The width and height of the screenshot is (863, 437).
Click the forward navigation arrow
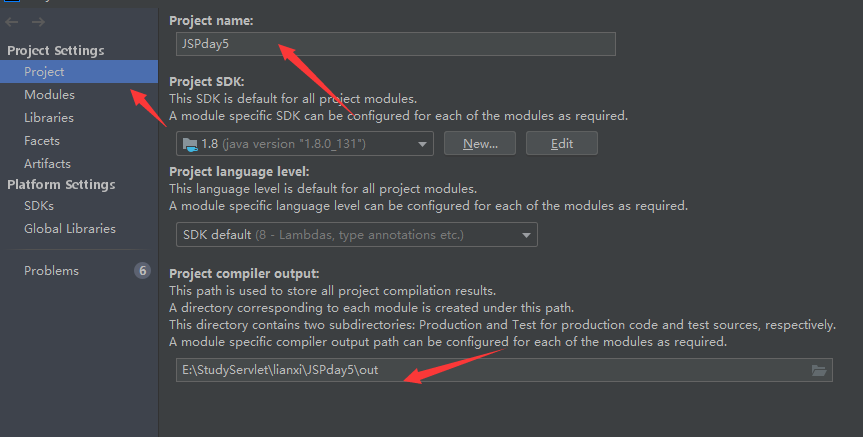pyautogui.click(x=38, y=22)
